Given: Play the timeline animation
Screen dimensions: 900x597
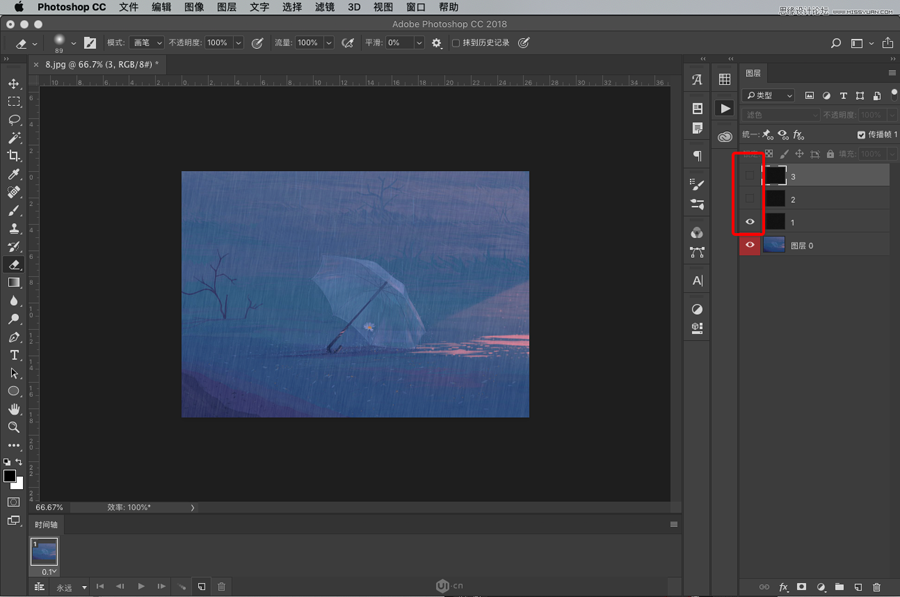Looking at the screenshot, I should [x=141, y=586].
